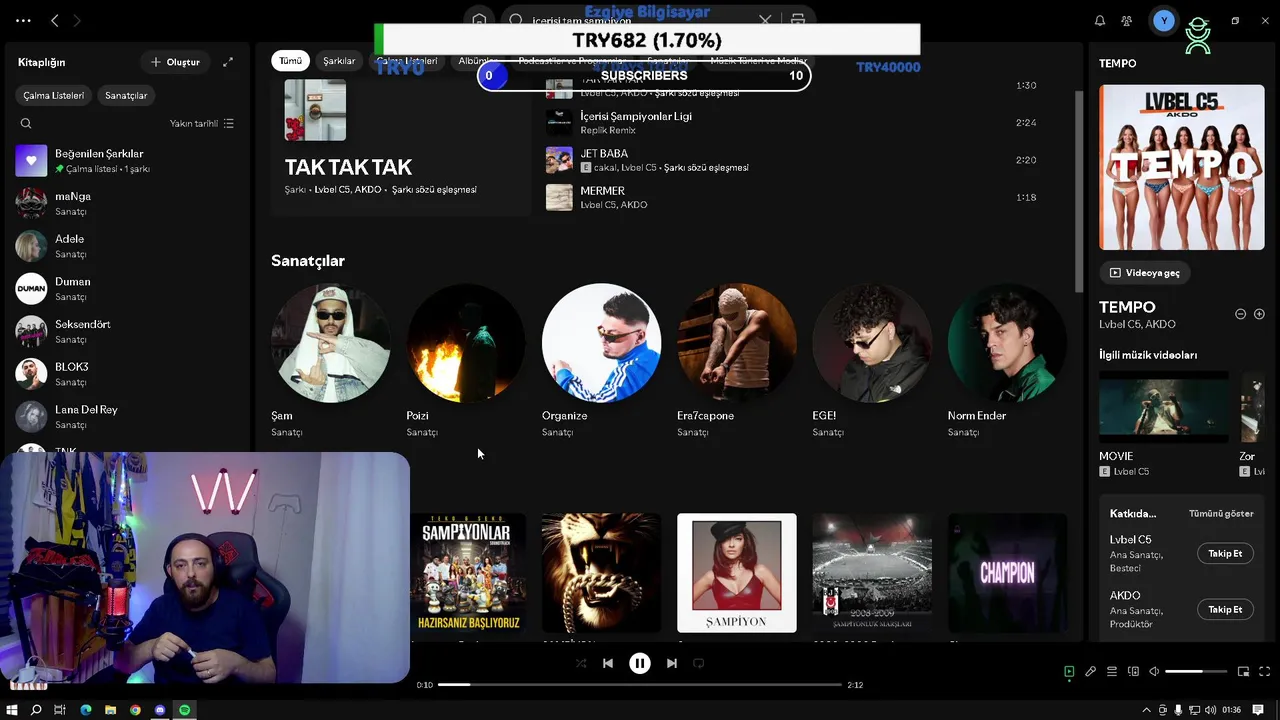This screenshot has height=720, width=1280.
Task: Filter library by Çalma Listeleri
Action: point(54,95)
